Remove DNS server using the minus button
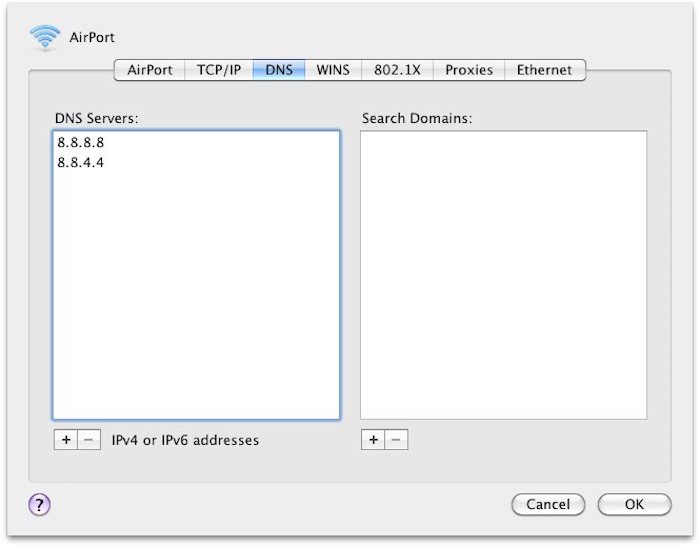 [x=89, y=440]
